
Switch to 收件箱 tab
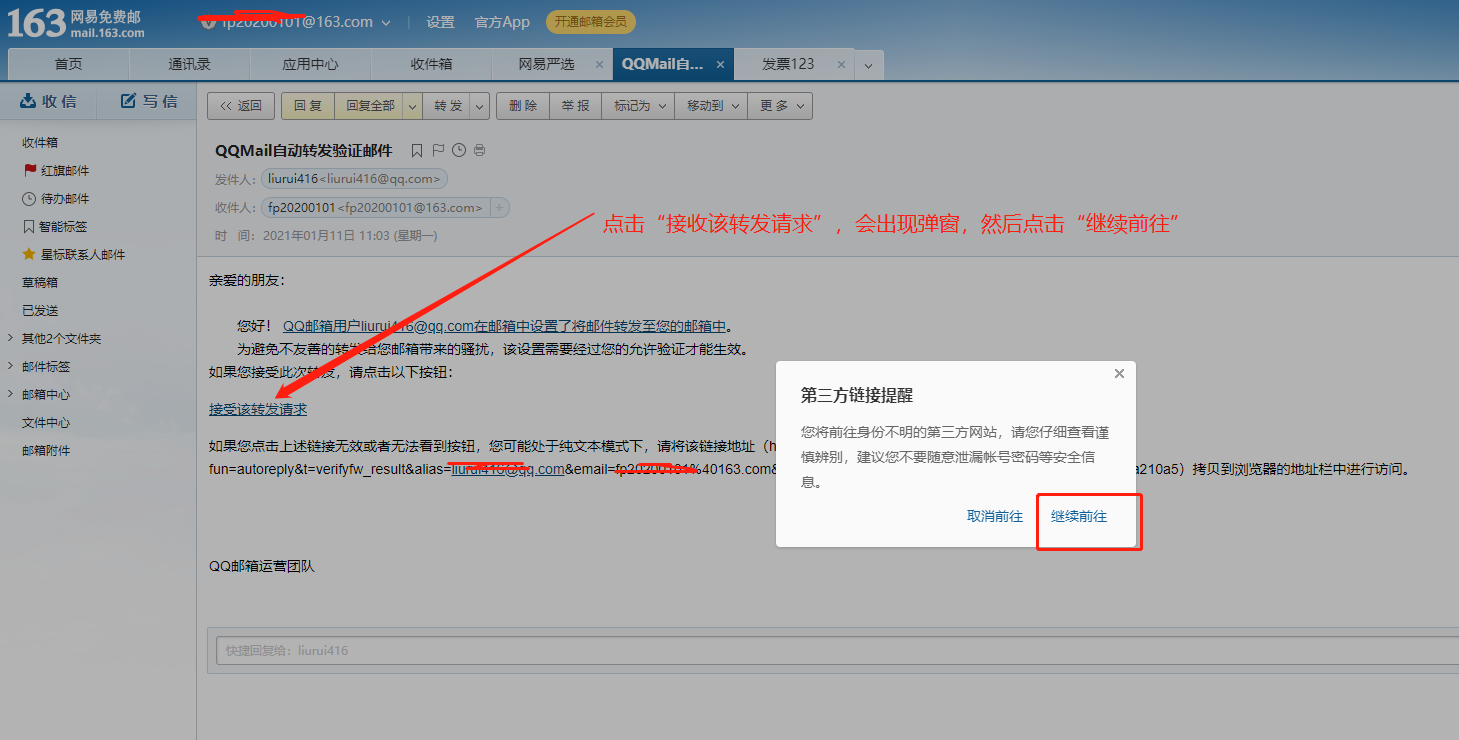coord(431,64)
